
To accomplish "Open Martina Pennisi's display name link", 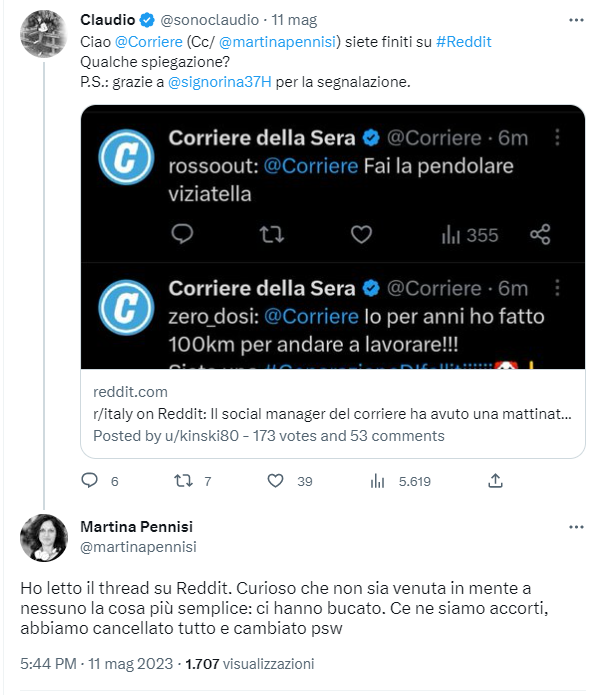I will point(136,527).
